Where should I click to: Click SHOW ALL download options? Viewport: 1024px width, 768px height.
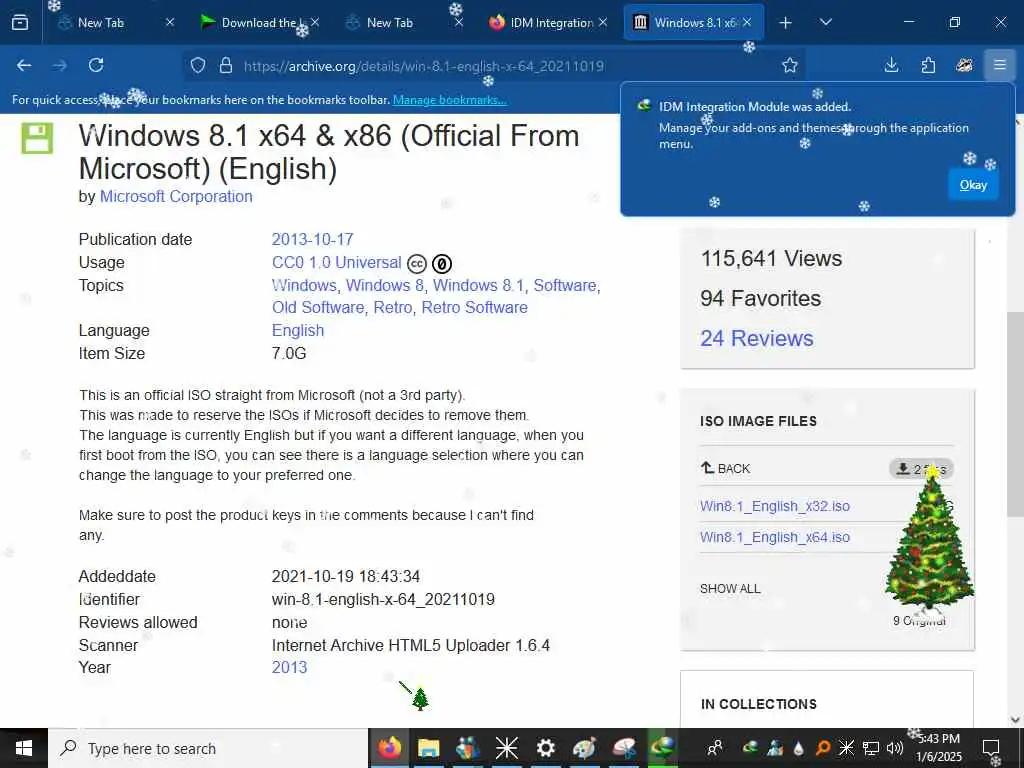[x=730, y=588]
